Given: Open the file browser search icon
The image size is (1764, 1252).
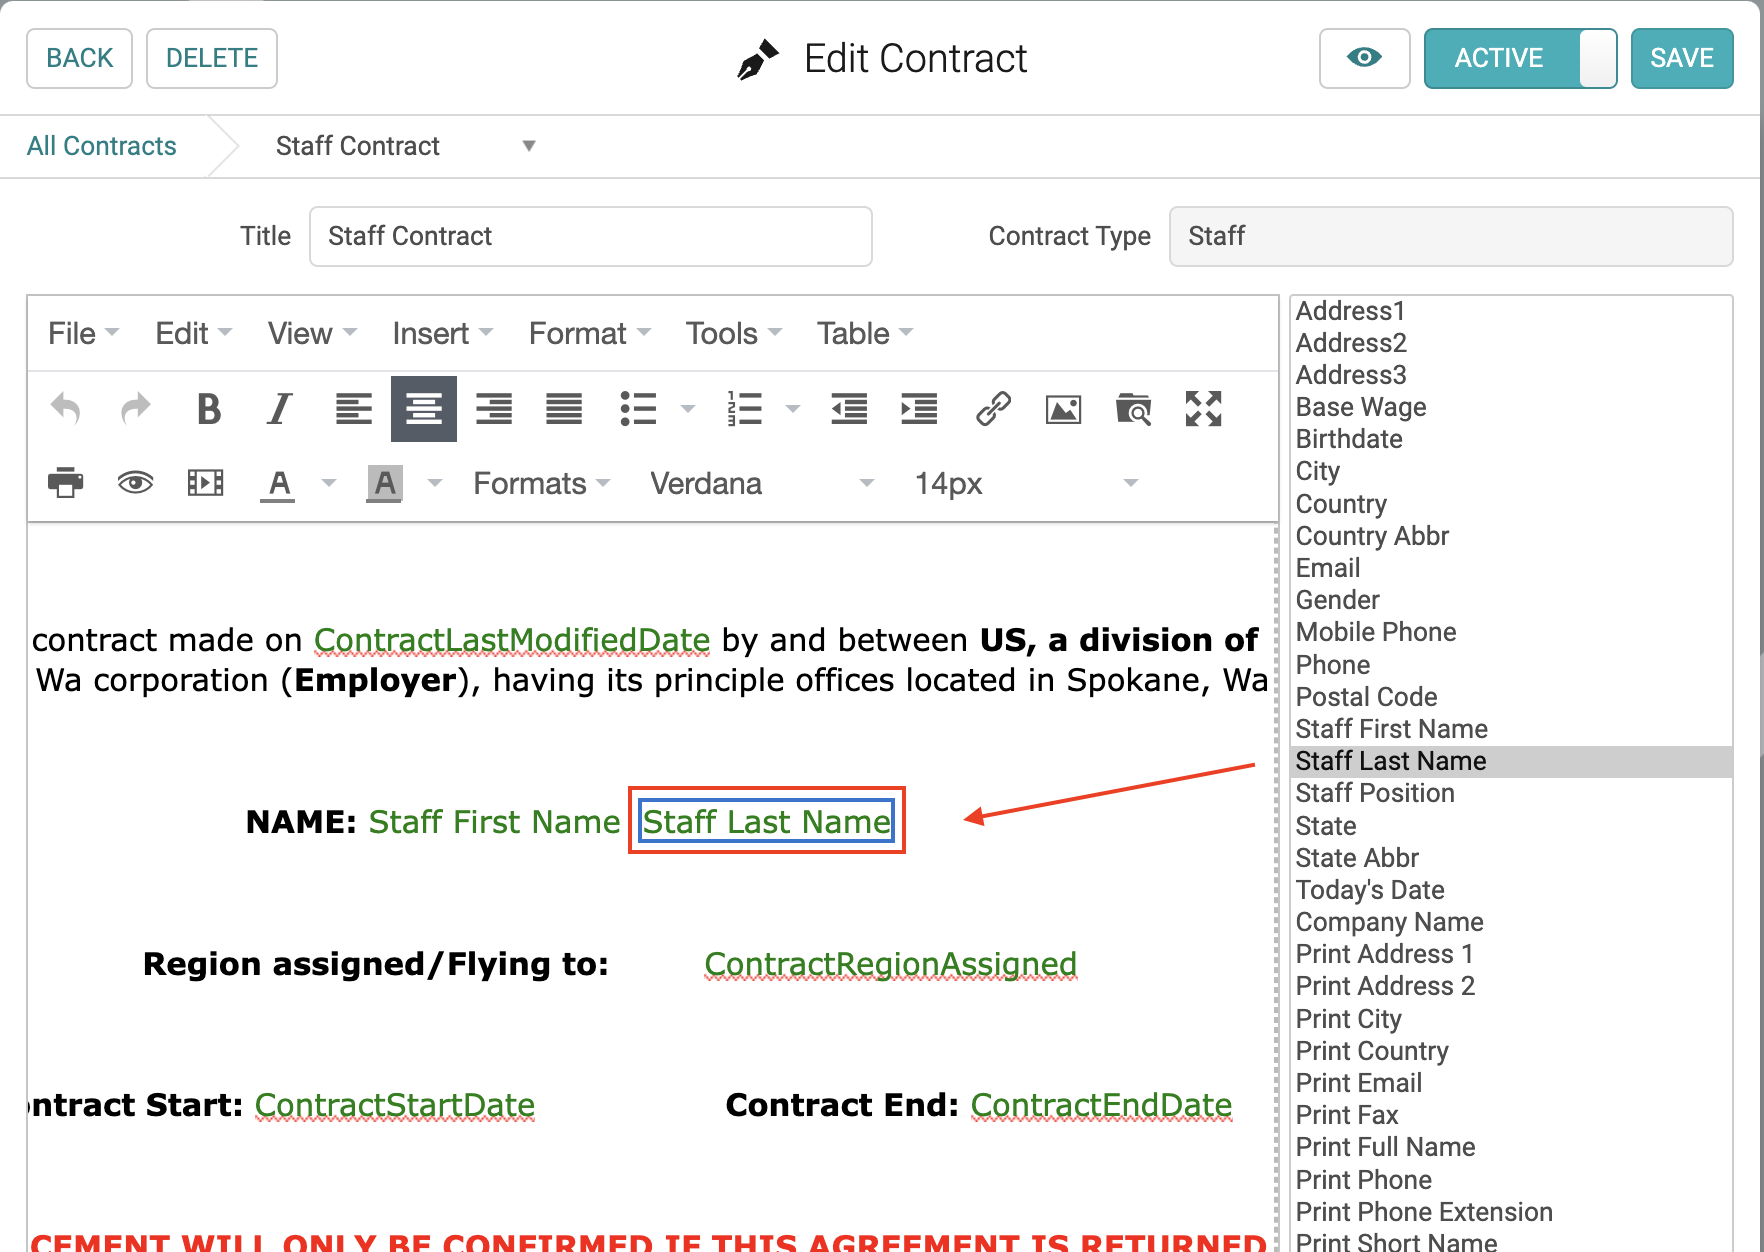Looking at the screenshot, I should (1133, 408).
